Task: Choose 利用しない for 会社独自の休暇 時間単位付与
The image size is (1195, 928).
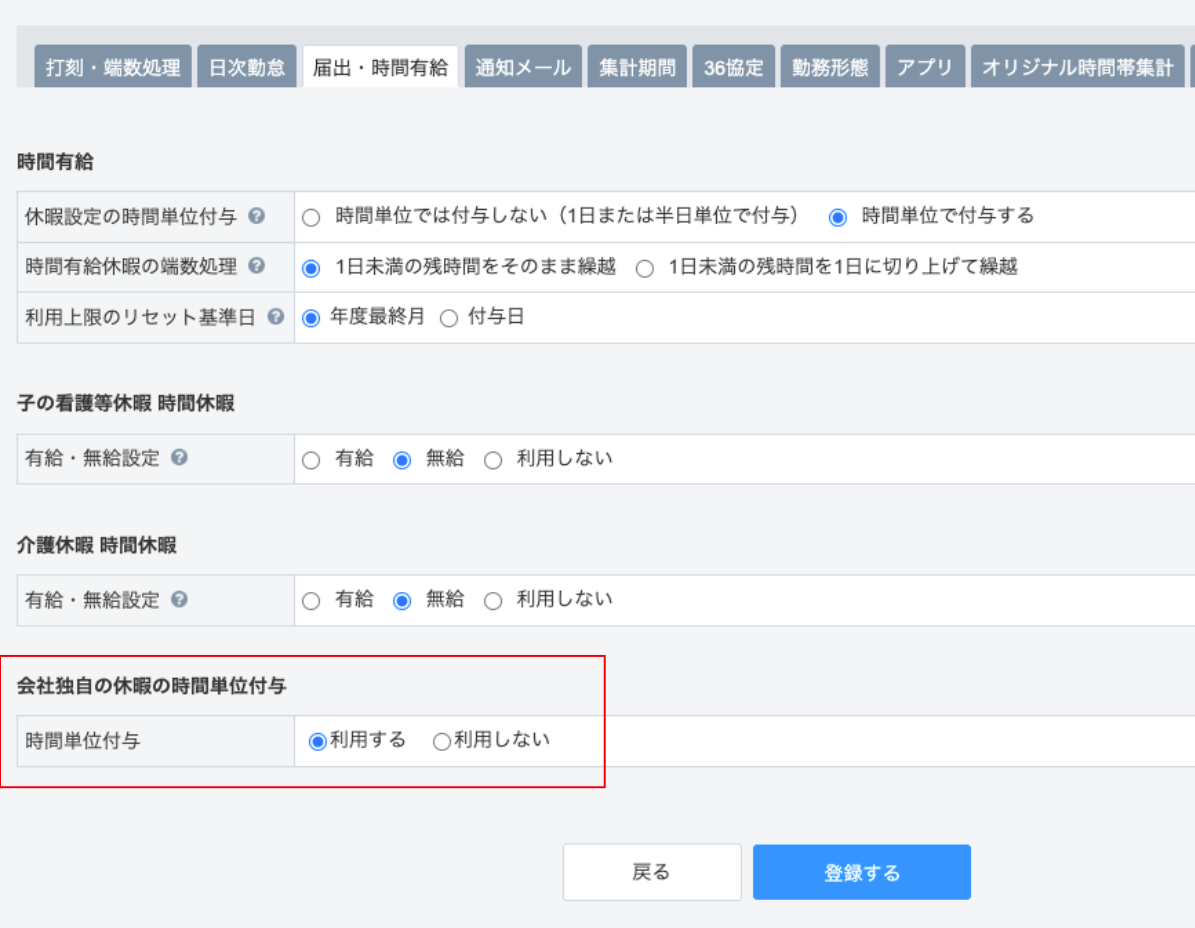Action: click(441, 742)
